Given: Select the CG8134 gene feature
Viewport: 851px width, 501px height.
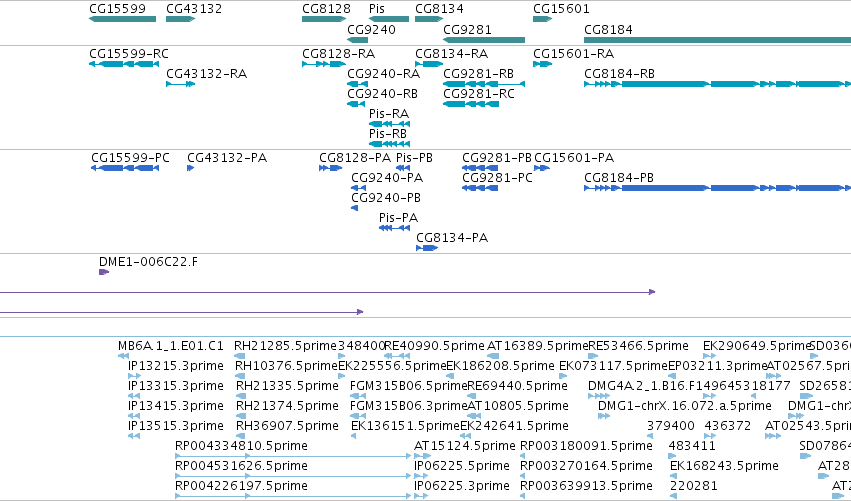Looking at the screenshot, I should (429, 19).
